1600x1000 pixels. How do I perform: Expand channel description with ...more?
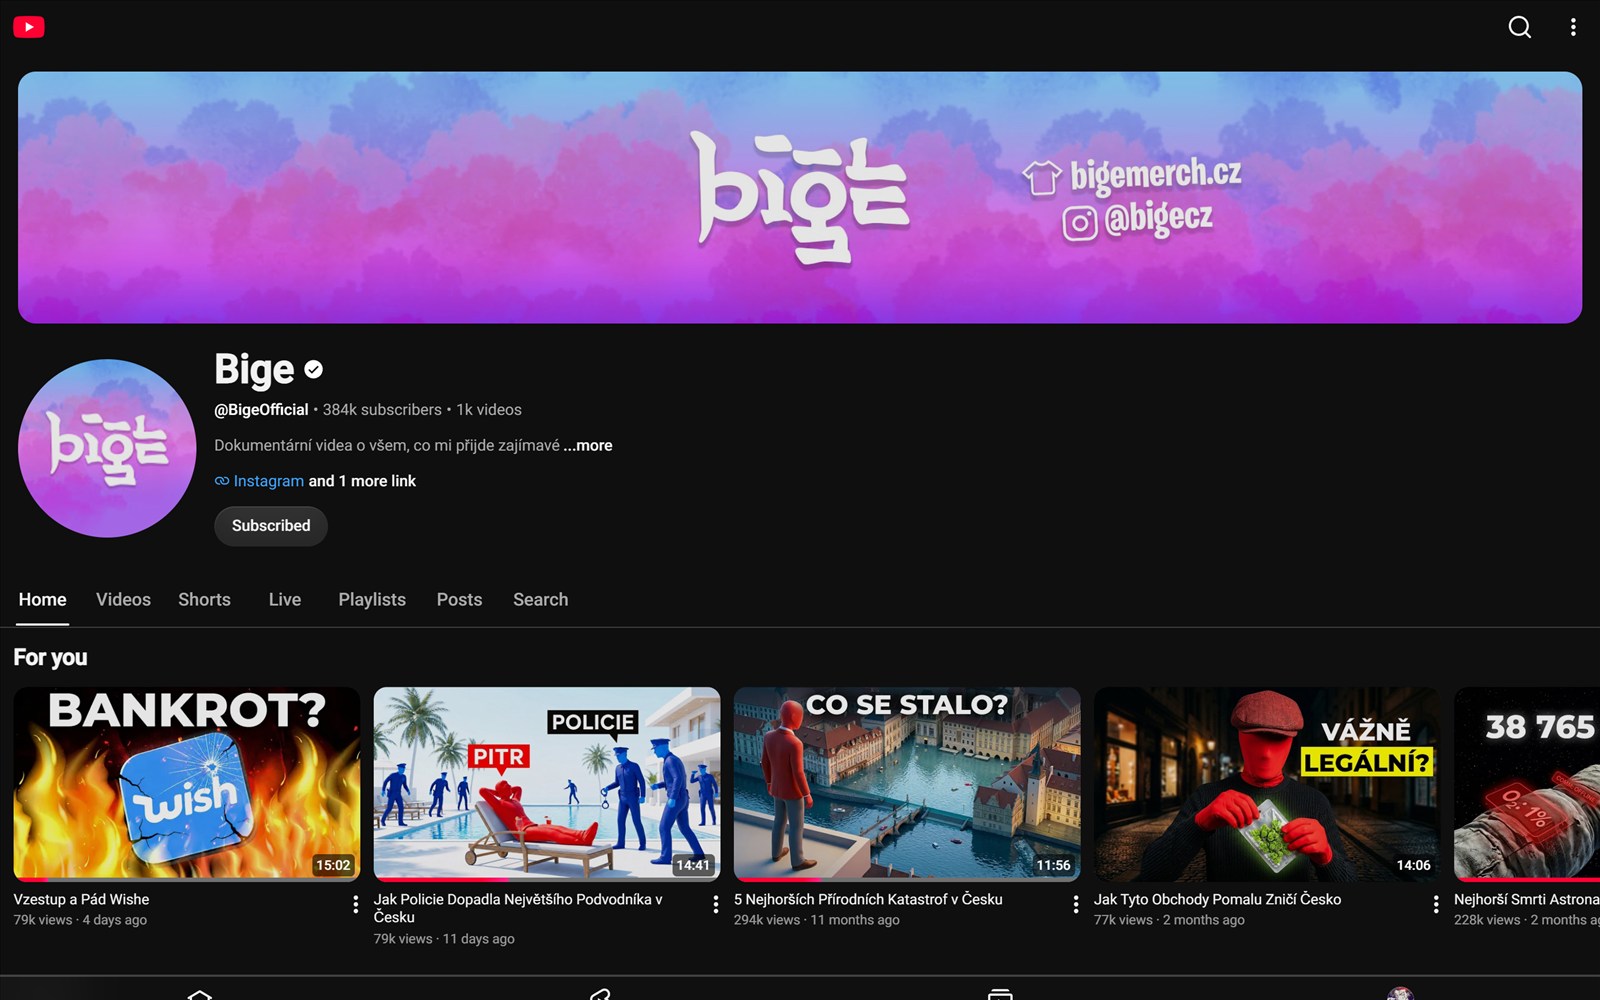point(588,445)
